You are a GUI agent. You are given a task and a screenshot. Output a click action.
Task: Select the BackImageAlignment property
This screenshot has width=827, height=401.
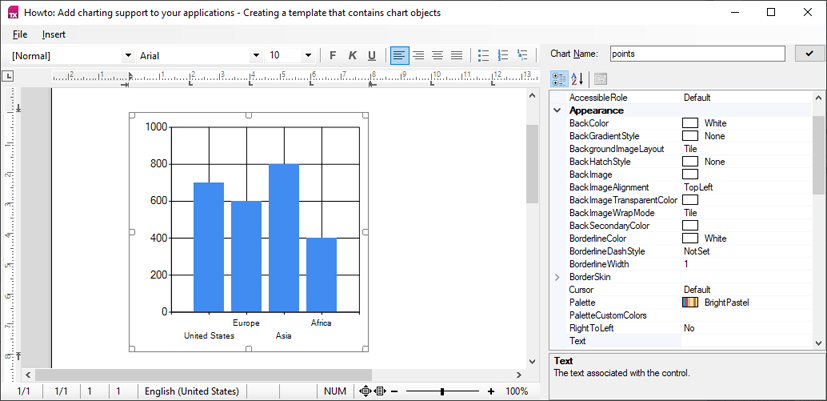tap(689, 187)
